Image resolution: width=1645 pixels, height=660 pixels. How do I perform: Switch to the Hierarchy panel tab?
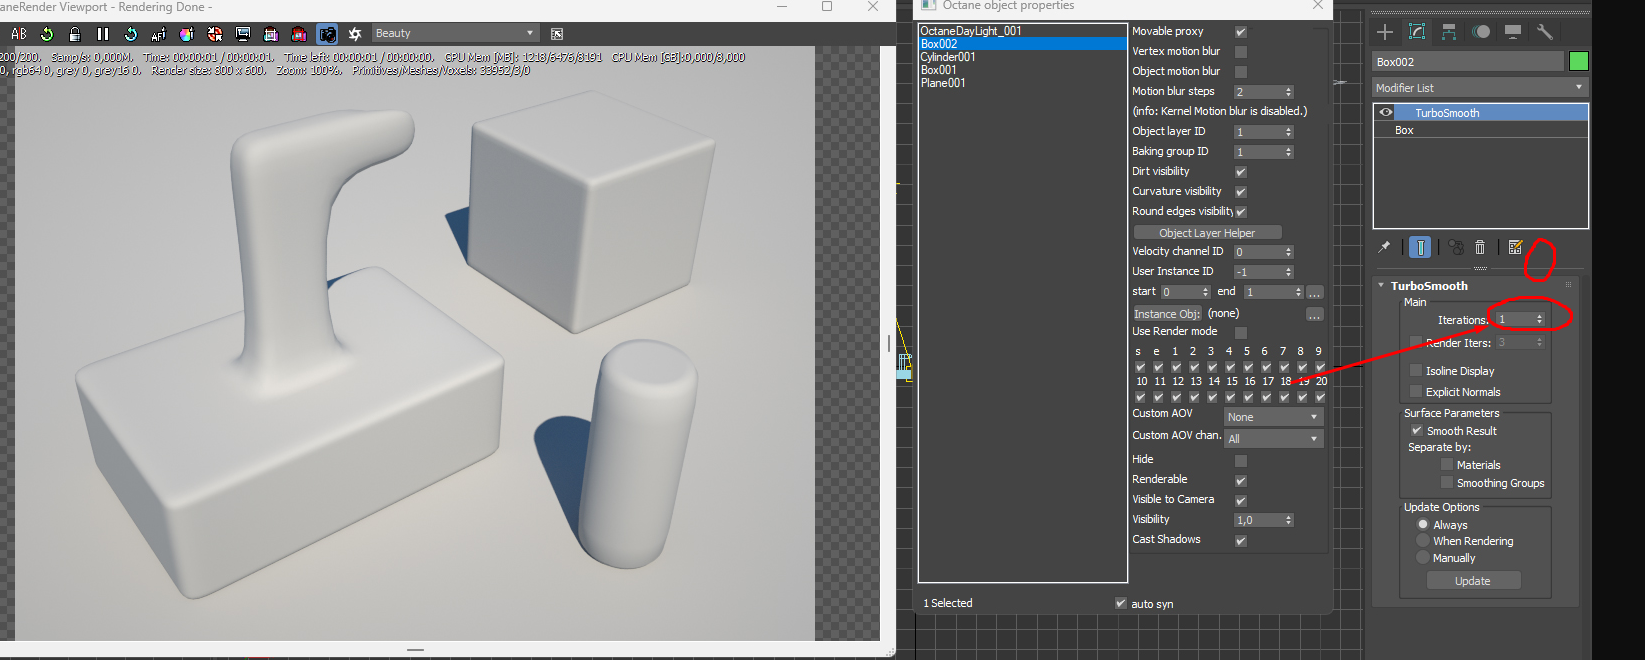pos(1449,32)
